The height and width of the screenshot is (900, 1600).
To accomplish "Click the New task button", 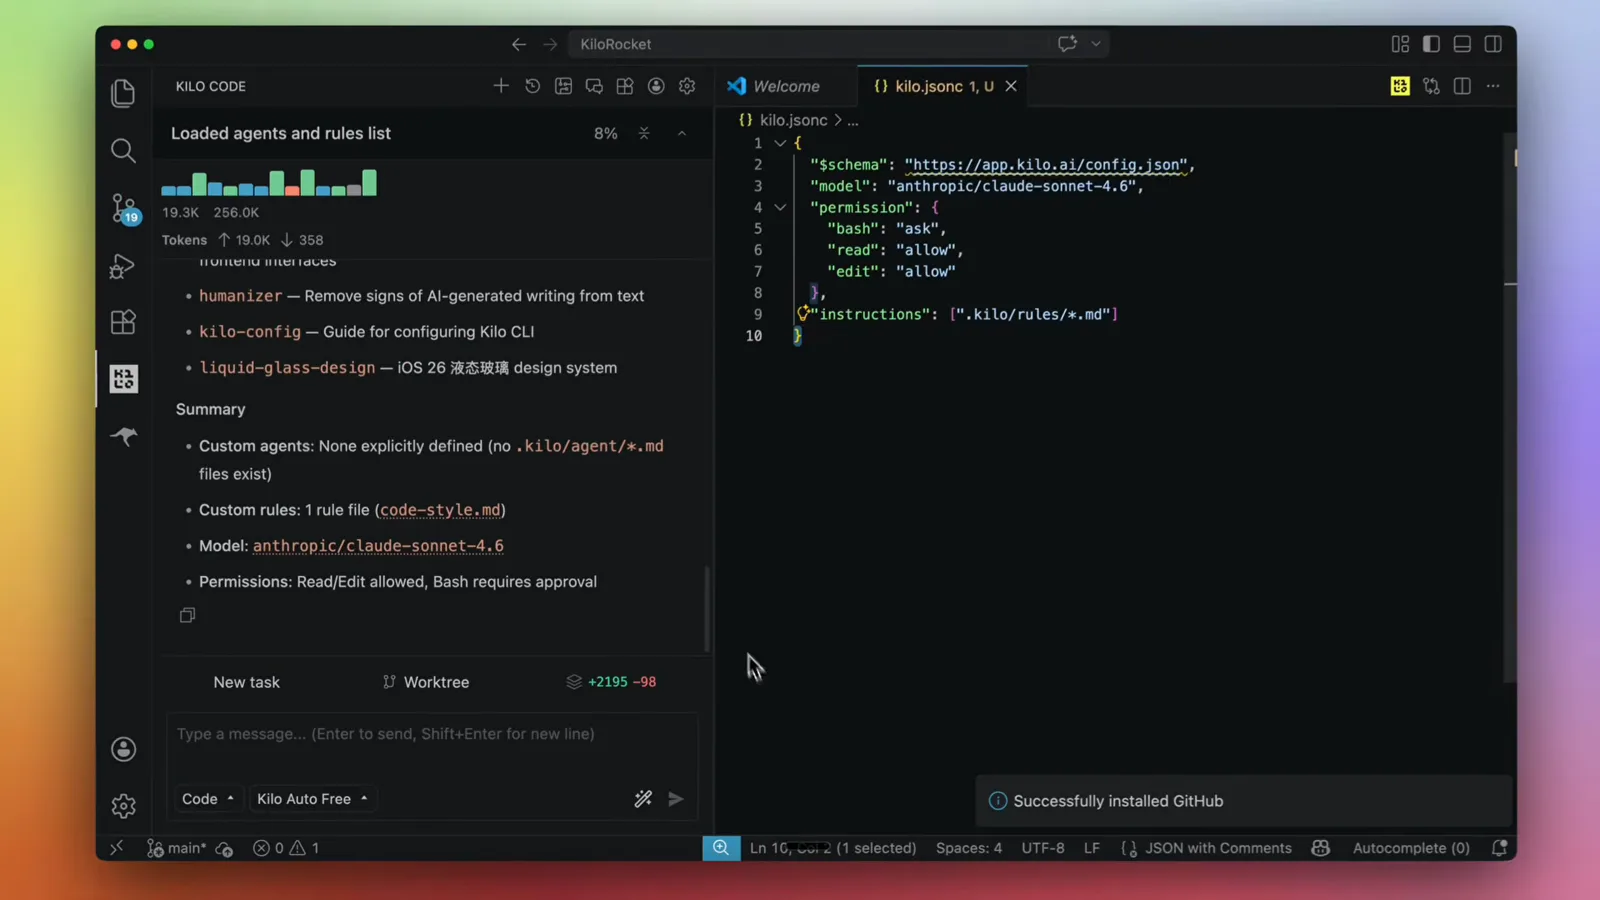I will point(246,682).
